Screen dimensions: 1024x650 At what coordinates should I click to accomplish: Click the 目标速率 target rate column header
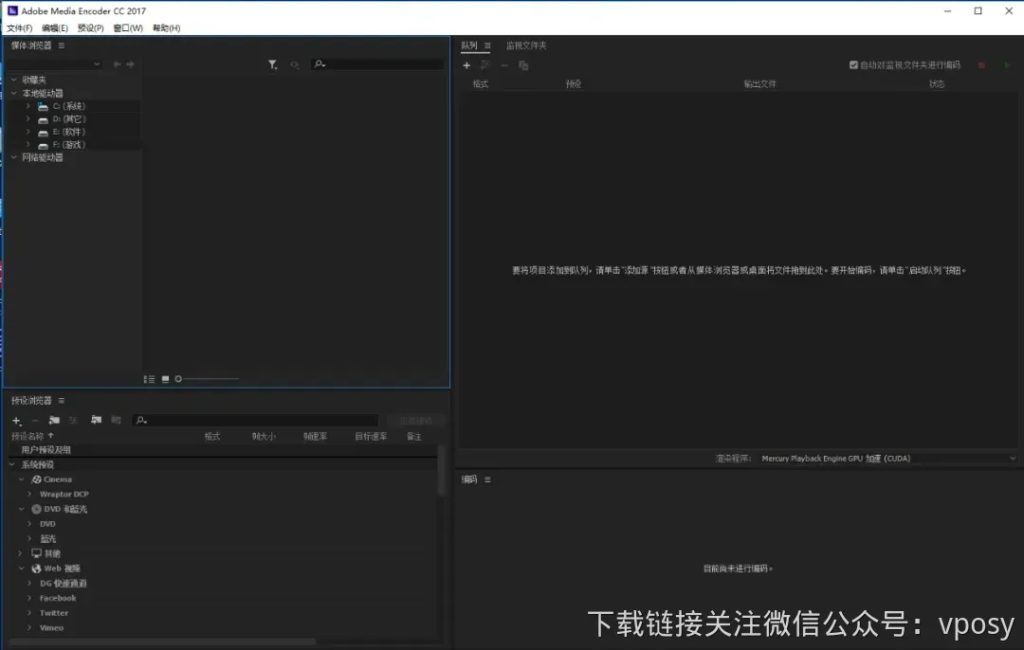pyautogui.click(x=371, y=436)
